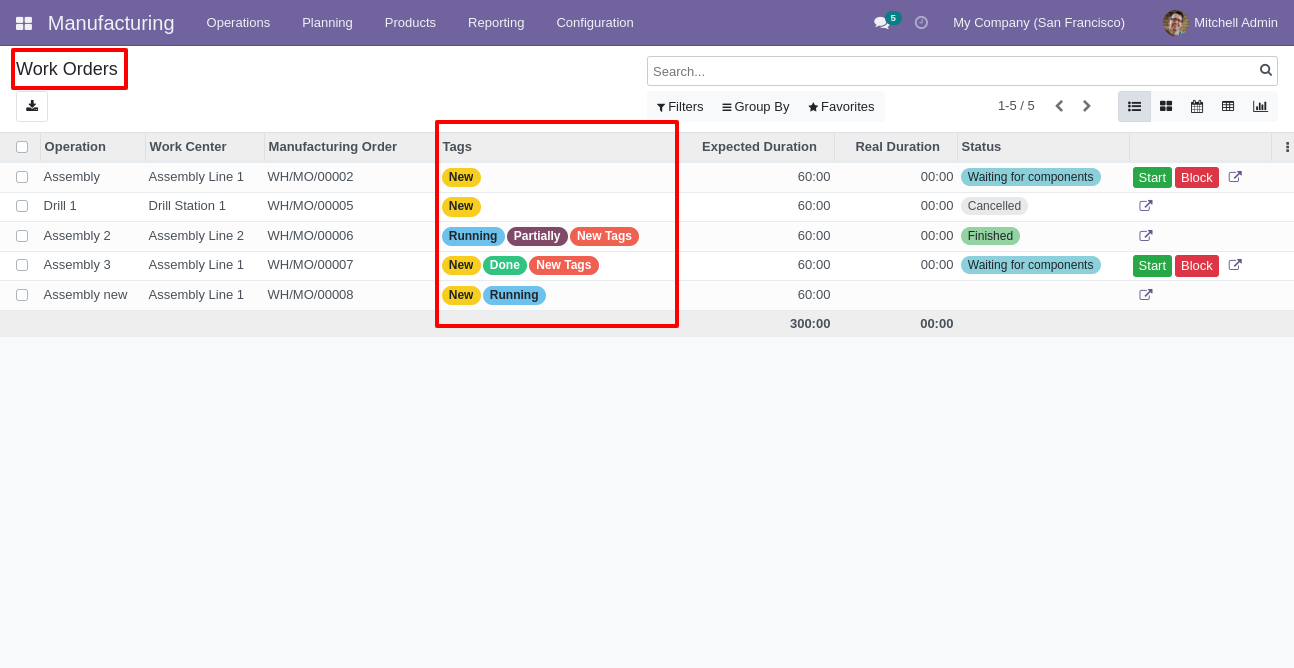Click the export download icon button

(32, 106)
